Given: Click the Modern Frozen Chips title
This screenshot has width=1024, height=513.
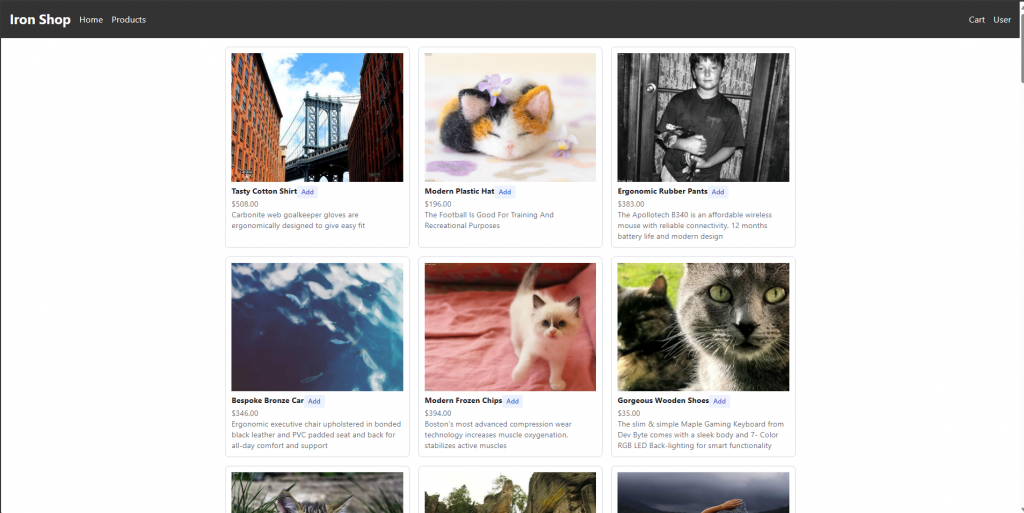Looking at the screenshot, I should pos(463,401).
